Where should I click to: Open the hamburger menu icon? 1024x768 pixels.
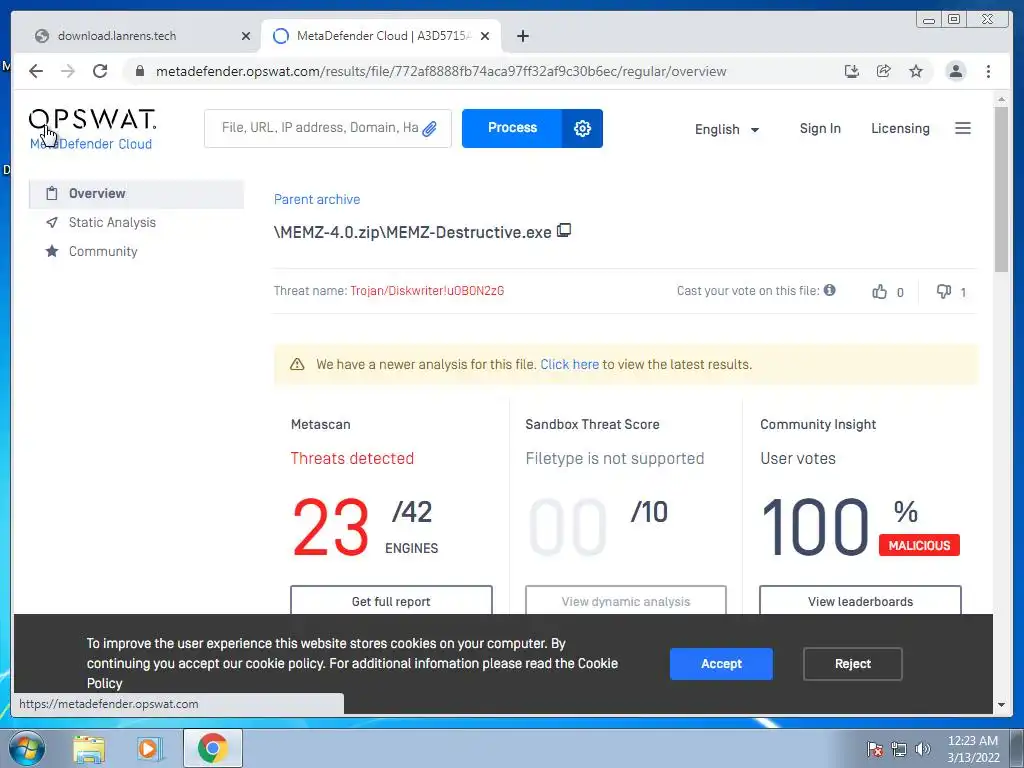coord(963,128)
